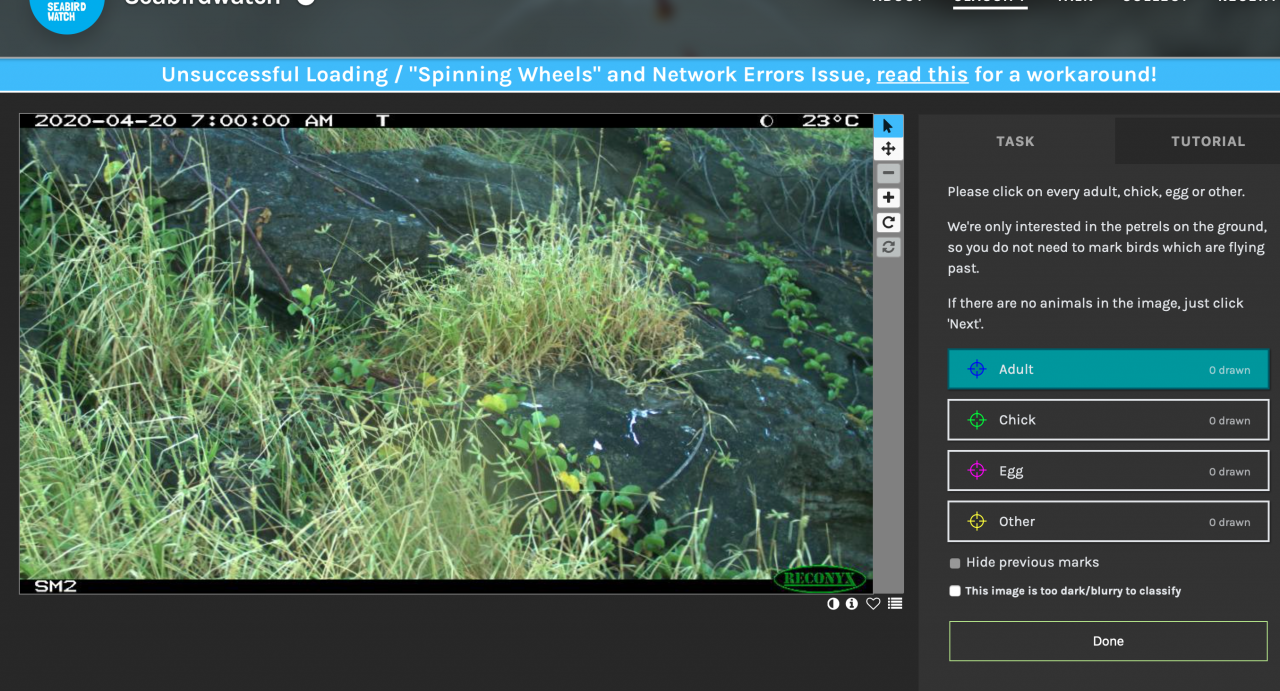Click the "If there are no animals" note
Image resolution: width=1280 pixels, height=691 pixels.
tap(1096, 312)
